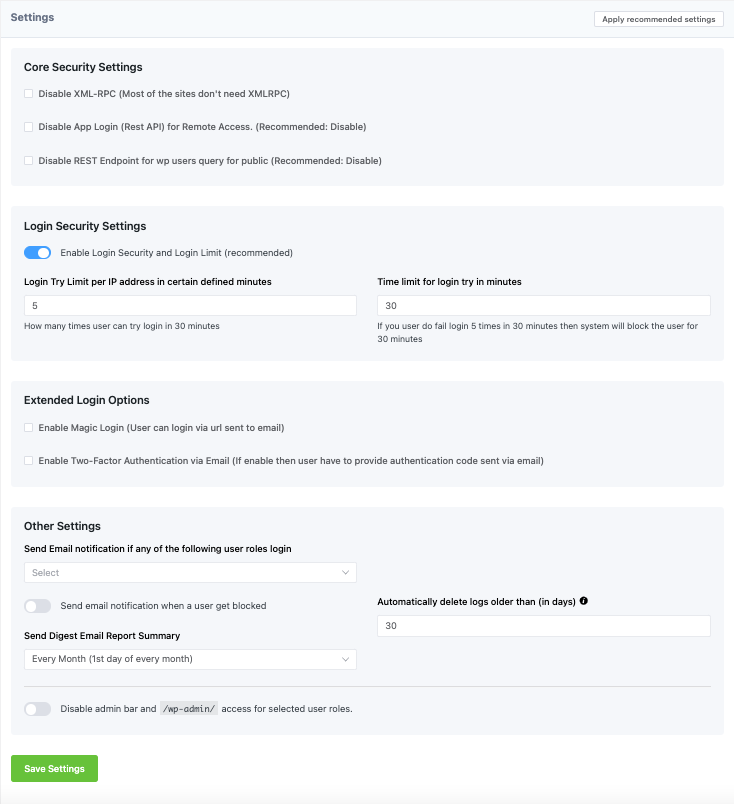Click the Save Settings button
Image resolution: width=734 pixels, height=804 pixels.
[54, 768]
